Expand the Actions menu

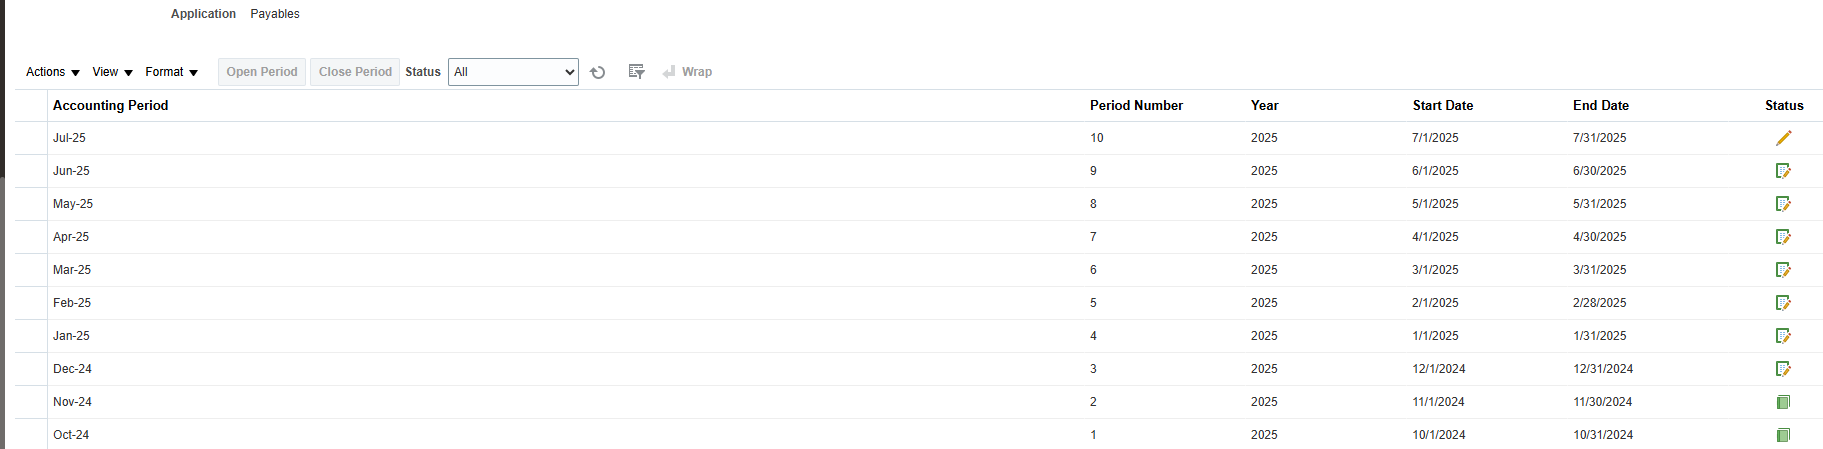coord(53,72)
